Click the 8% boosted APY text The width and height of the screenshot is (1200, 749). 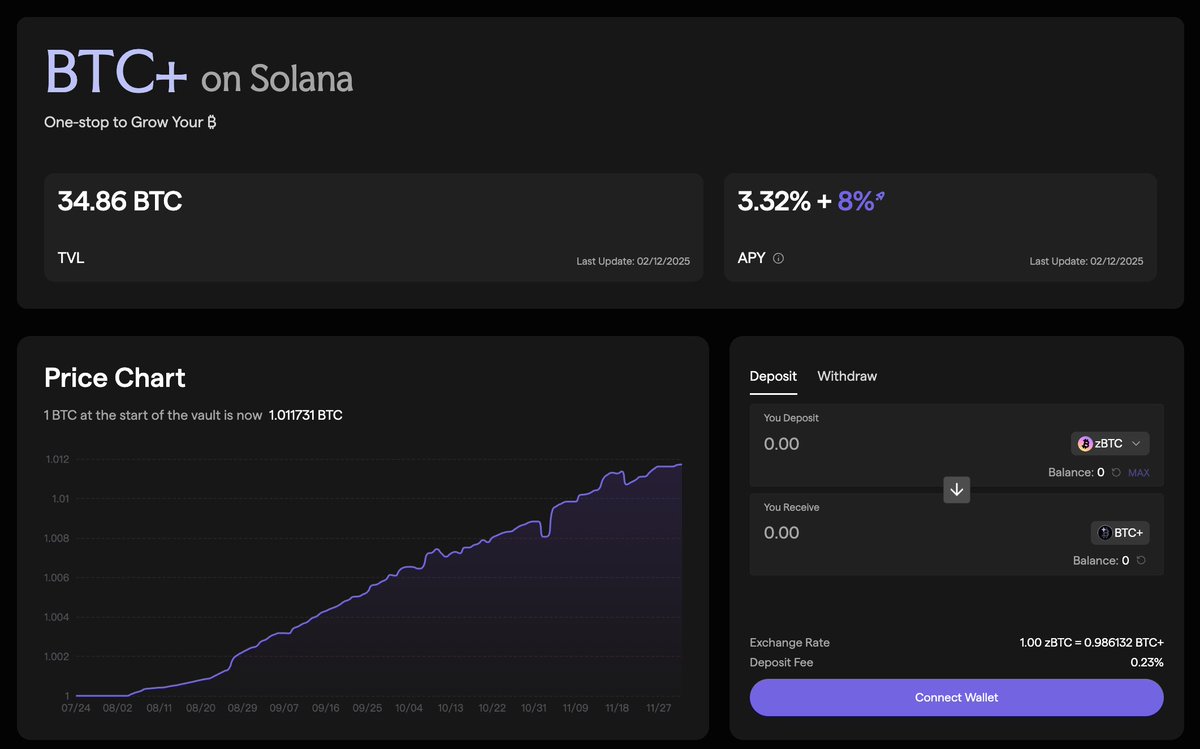[856, 201]
